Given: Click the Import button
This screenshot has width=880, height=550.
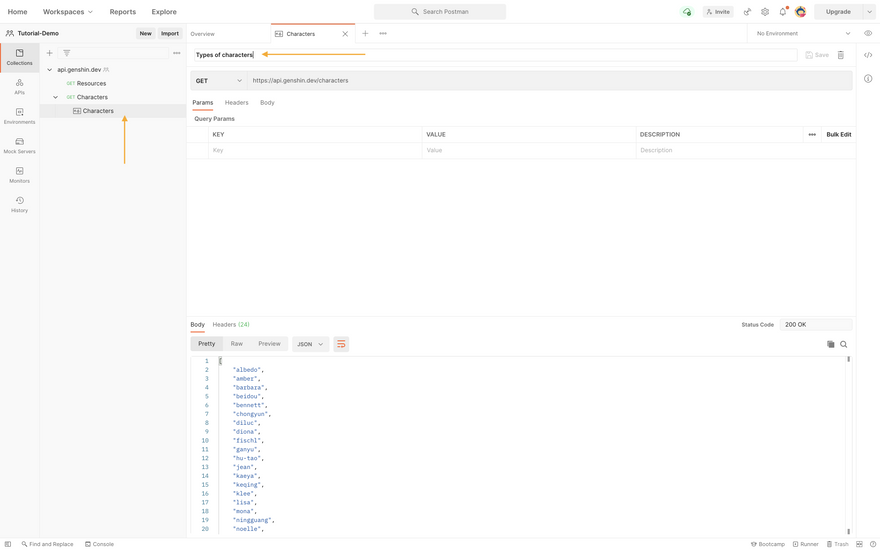Looking at the screenshot, I should coord(170,33).
